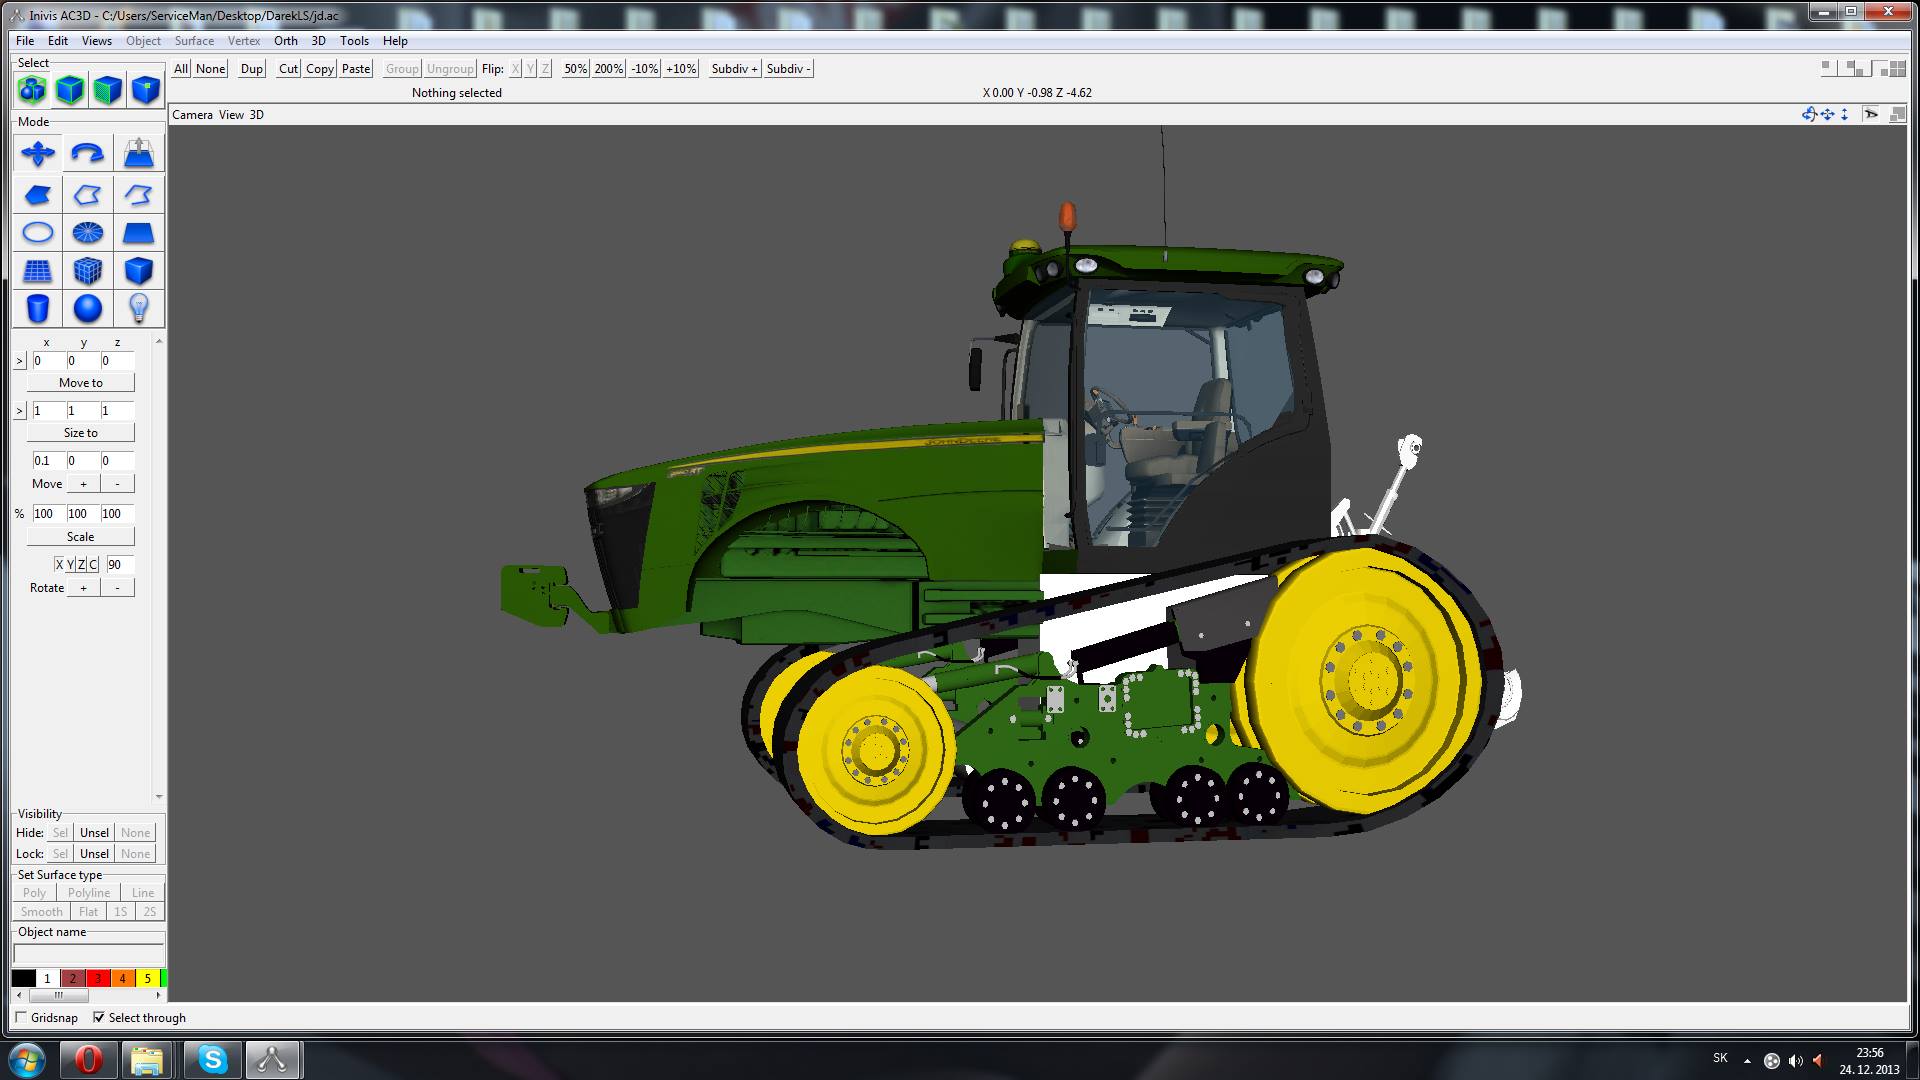Activate the Move mode tool
This screenshot has width=1920, height=1080.
coord(38,154)
